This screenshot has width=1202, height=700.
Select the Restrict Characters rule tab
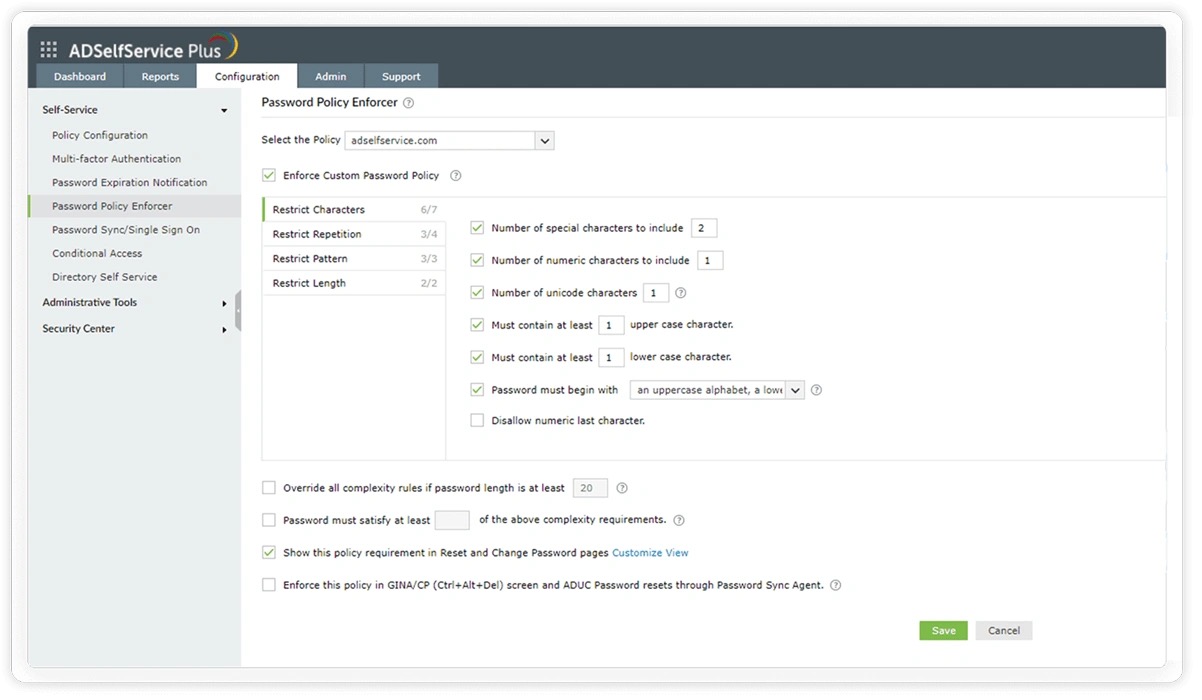click(354, 210)
